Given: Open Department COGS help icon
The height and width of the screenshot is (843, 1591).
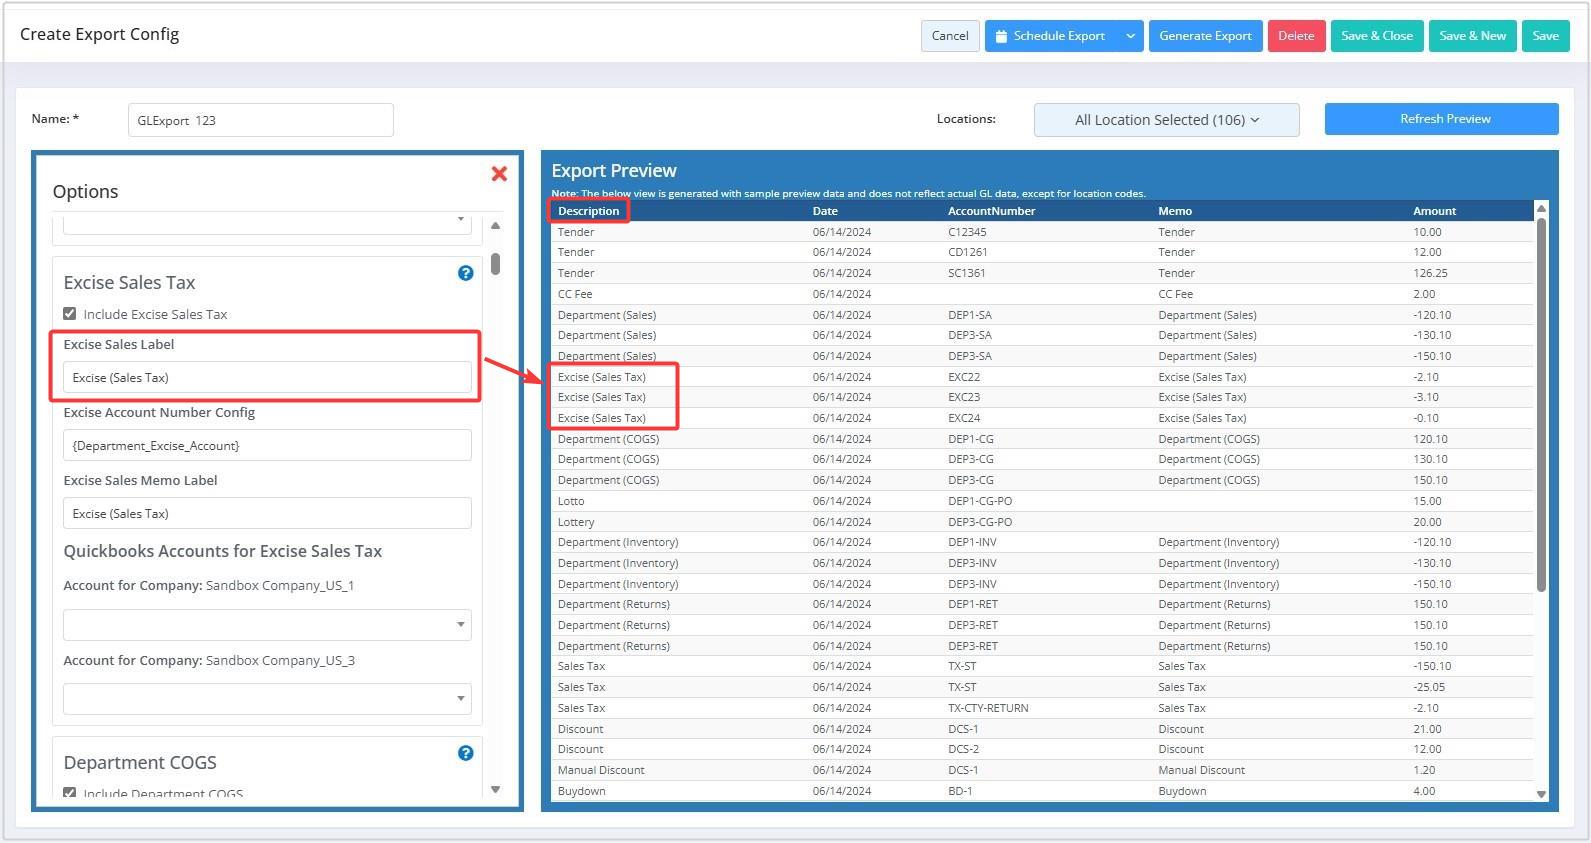Looking at the screenshot, I should click(465, 753).
